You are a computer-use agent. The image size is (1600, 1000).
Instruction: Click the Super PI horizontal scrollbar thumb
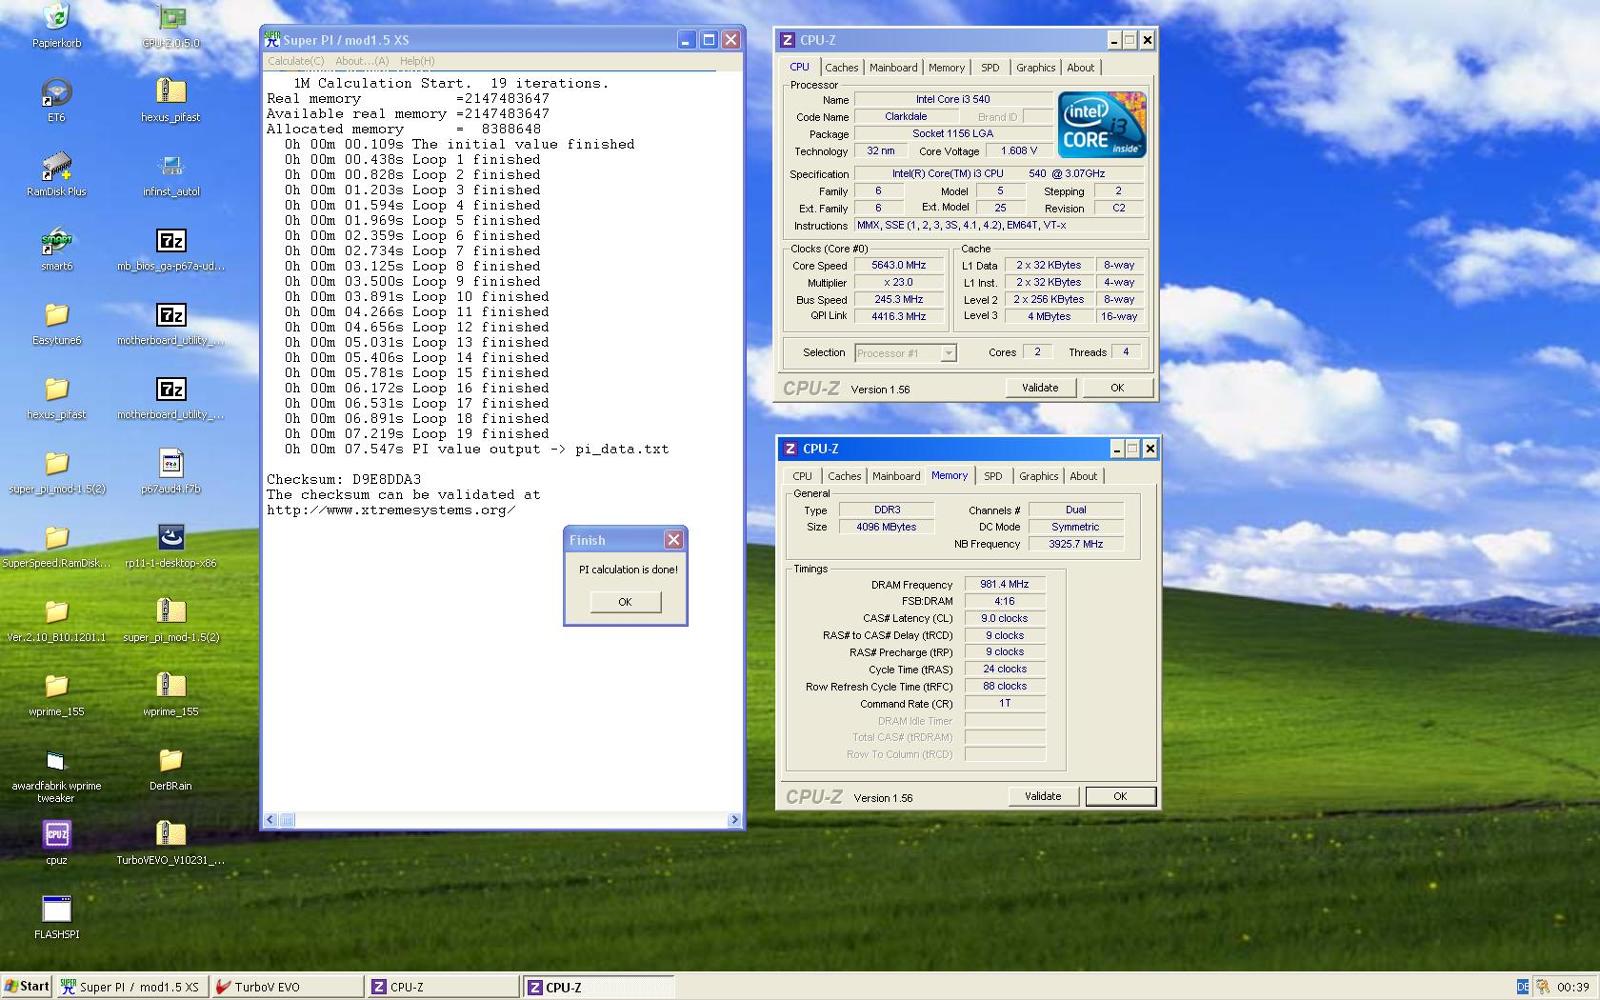(x=286, y=820)
